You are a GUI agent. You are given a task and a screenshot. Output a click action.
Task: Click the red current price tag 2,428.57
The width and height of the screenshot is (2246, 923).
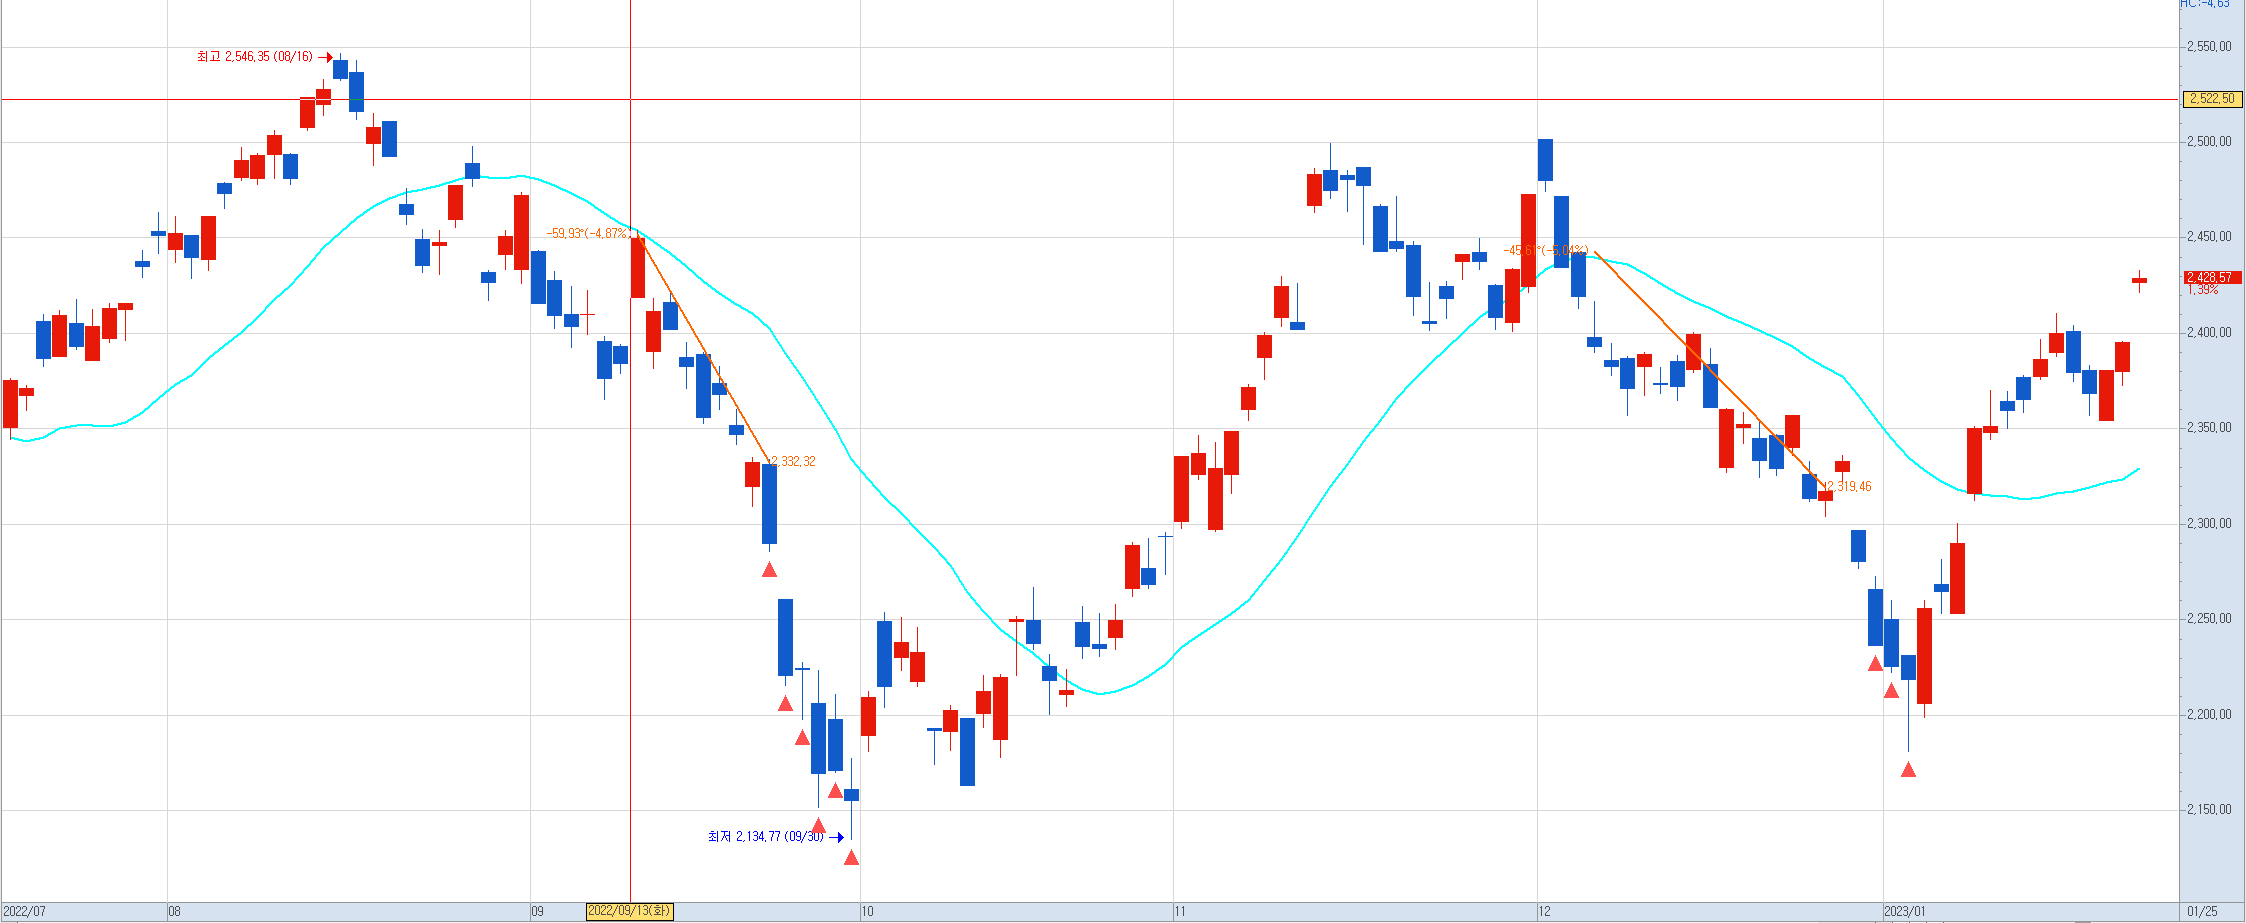2211,278
